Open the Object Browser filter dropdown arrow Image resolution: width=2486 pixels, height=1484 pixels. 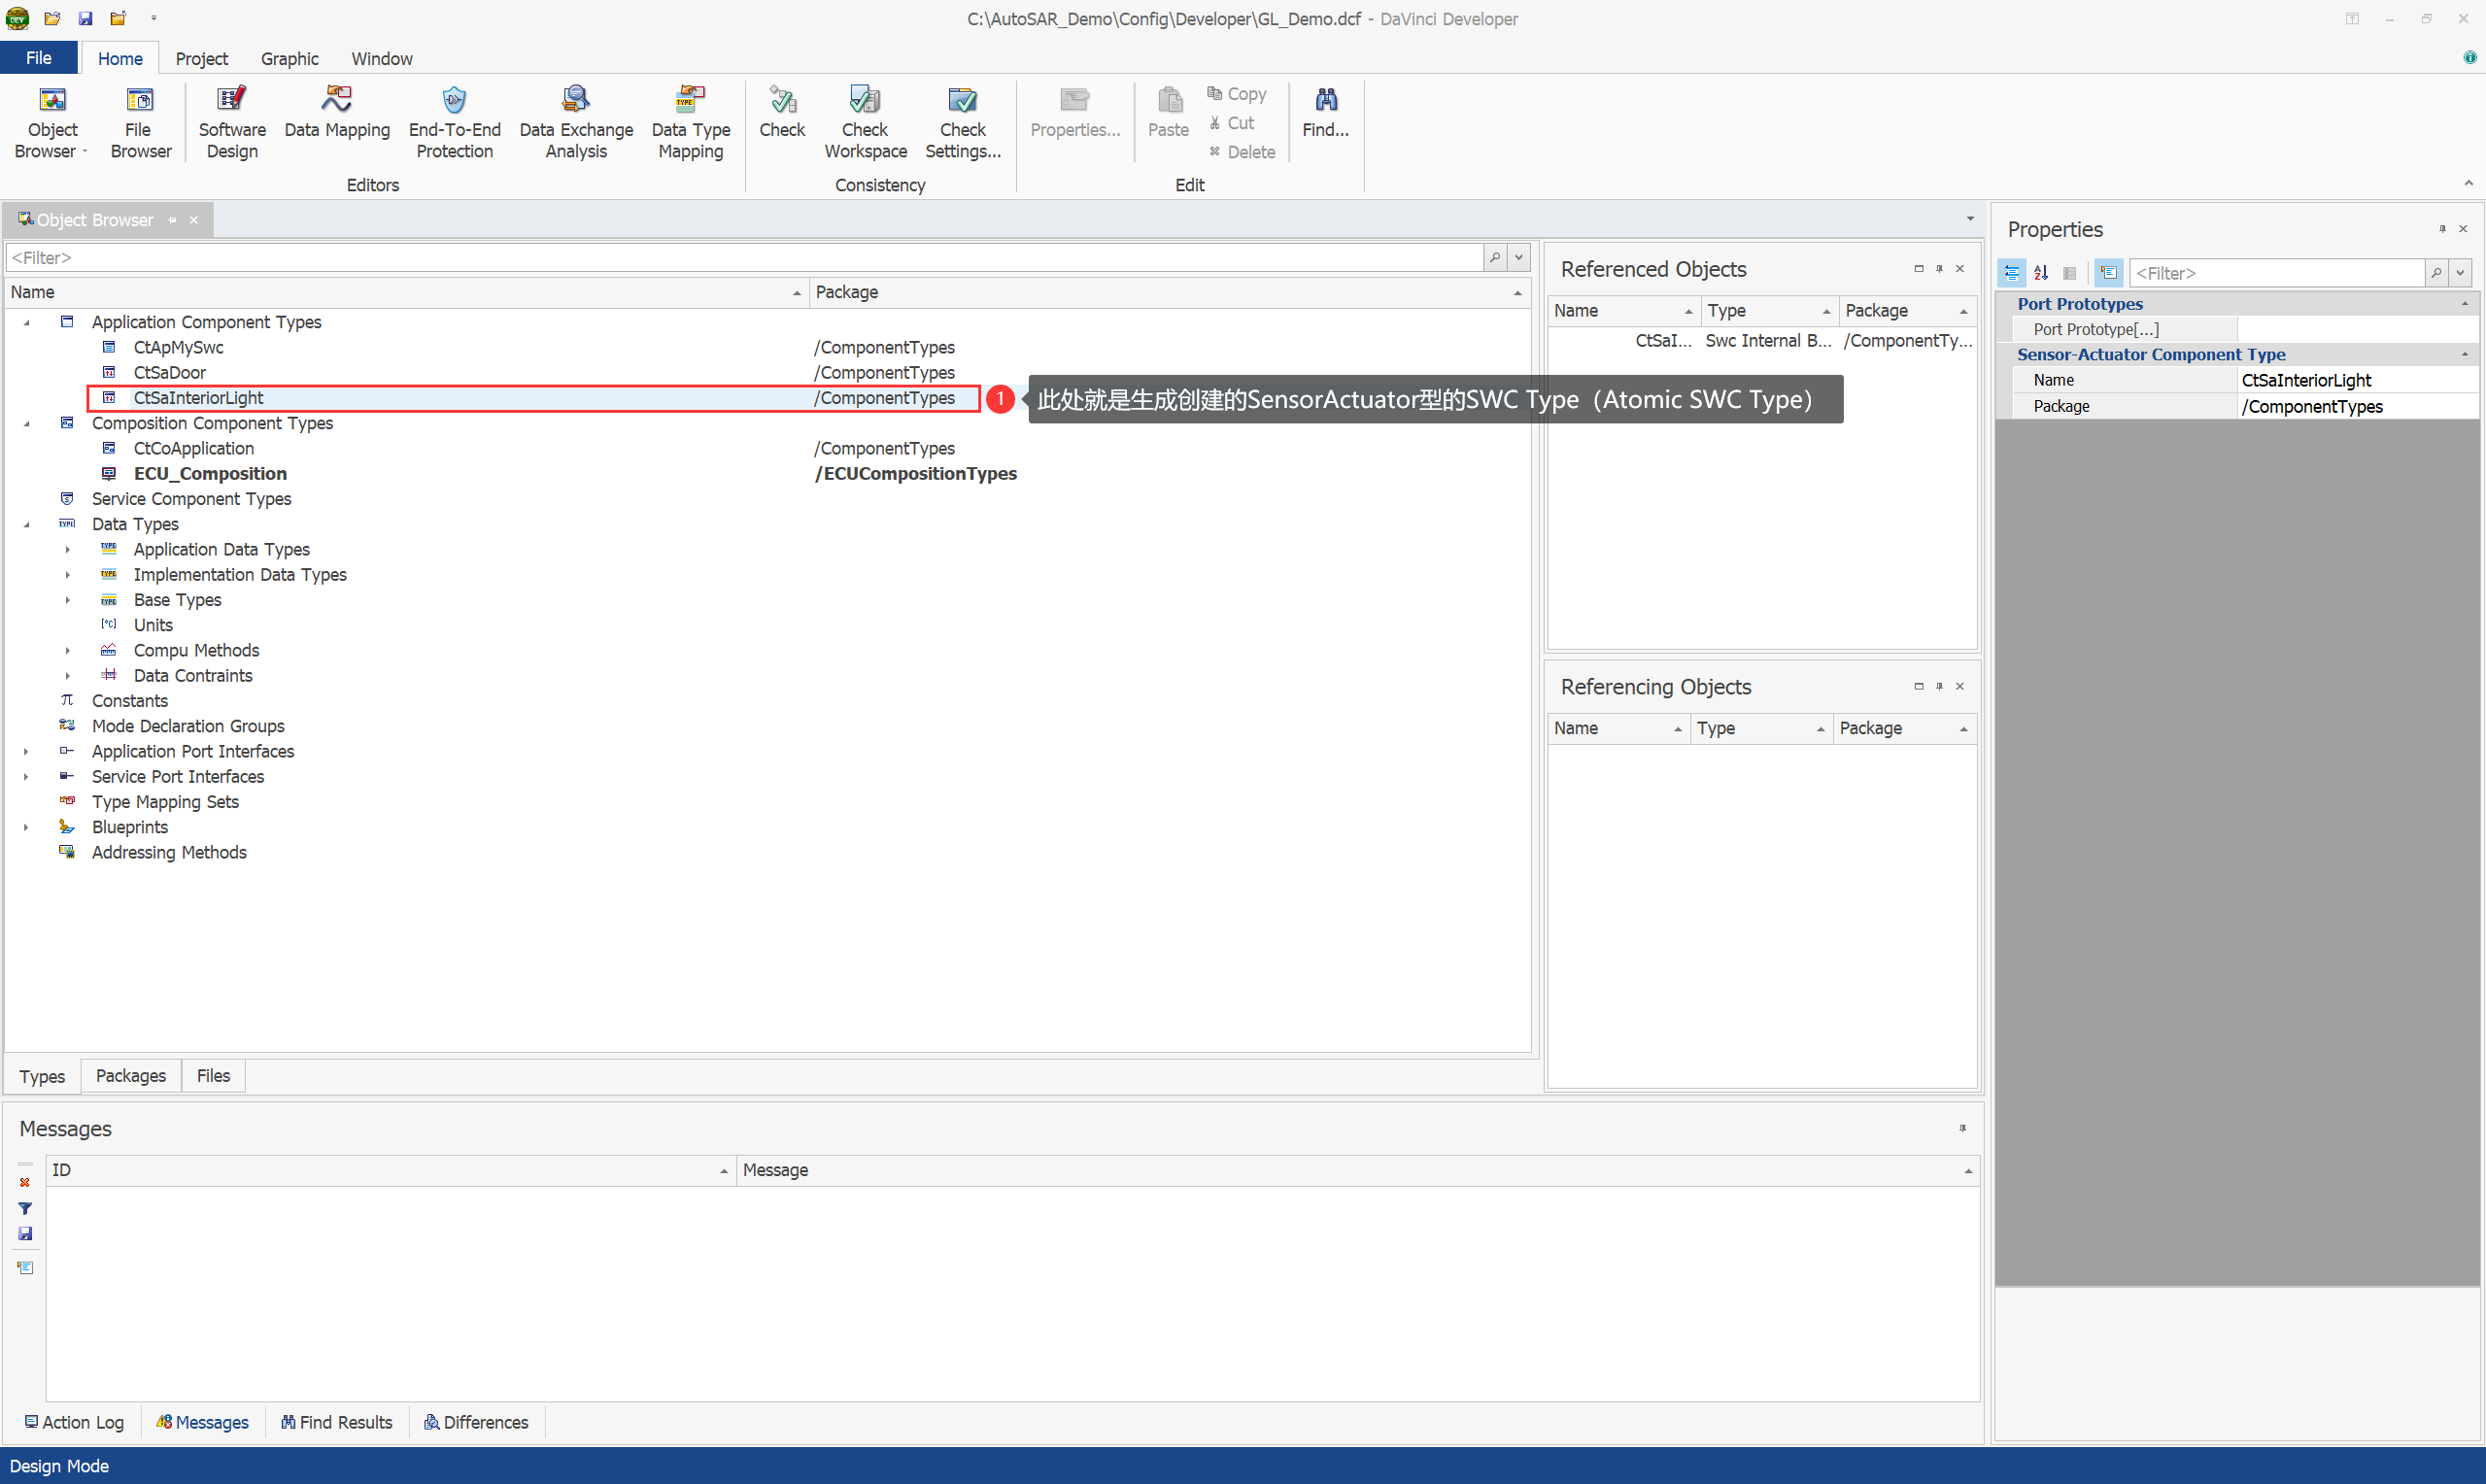(x=1519, y=258)
